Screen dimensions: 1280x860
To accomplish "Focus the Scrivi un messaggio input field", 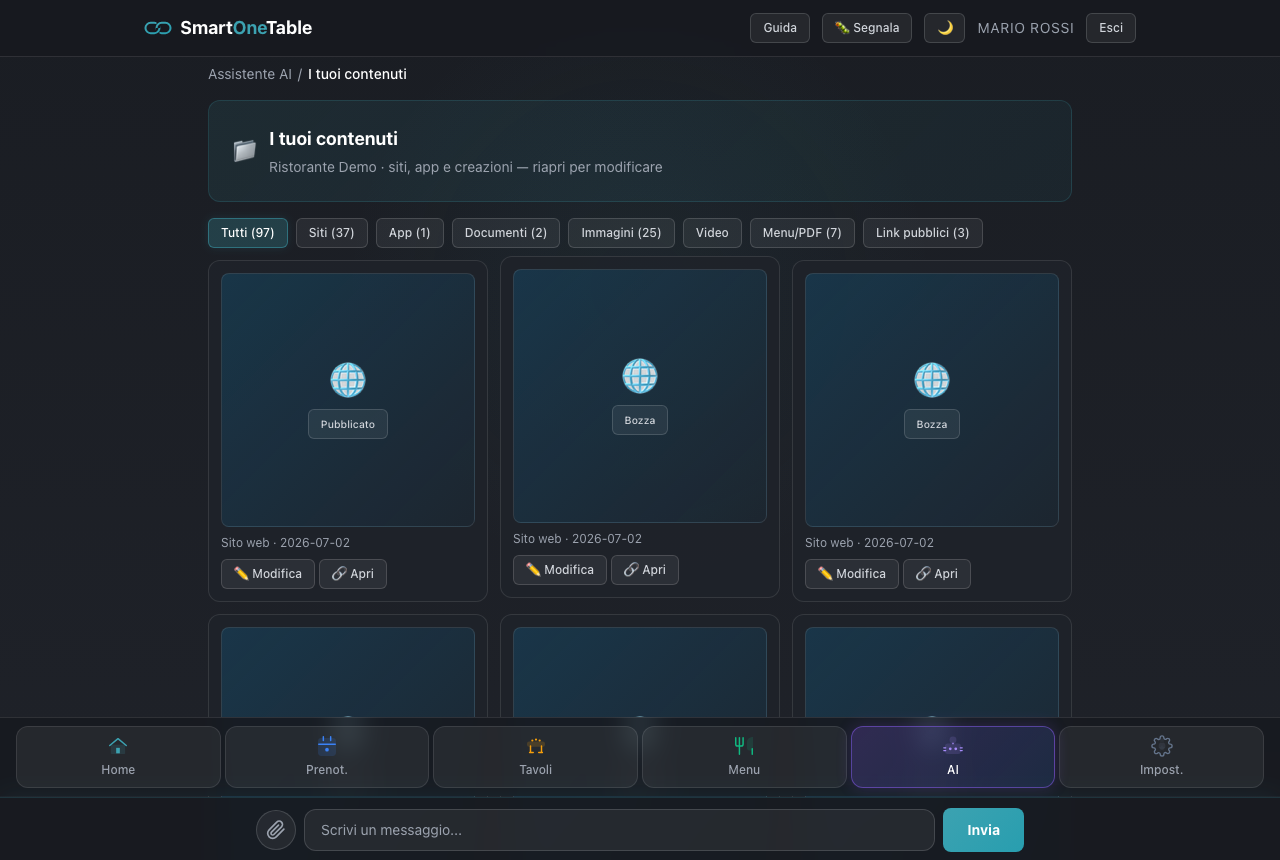I will coord(619,830).
